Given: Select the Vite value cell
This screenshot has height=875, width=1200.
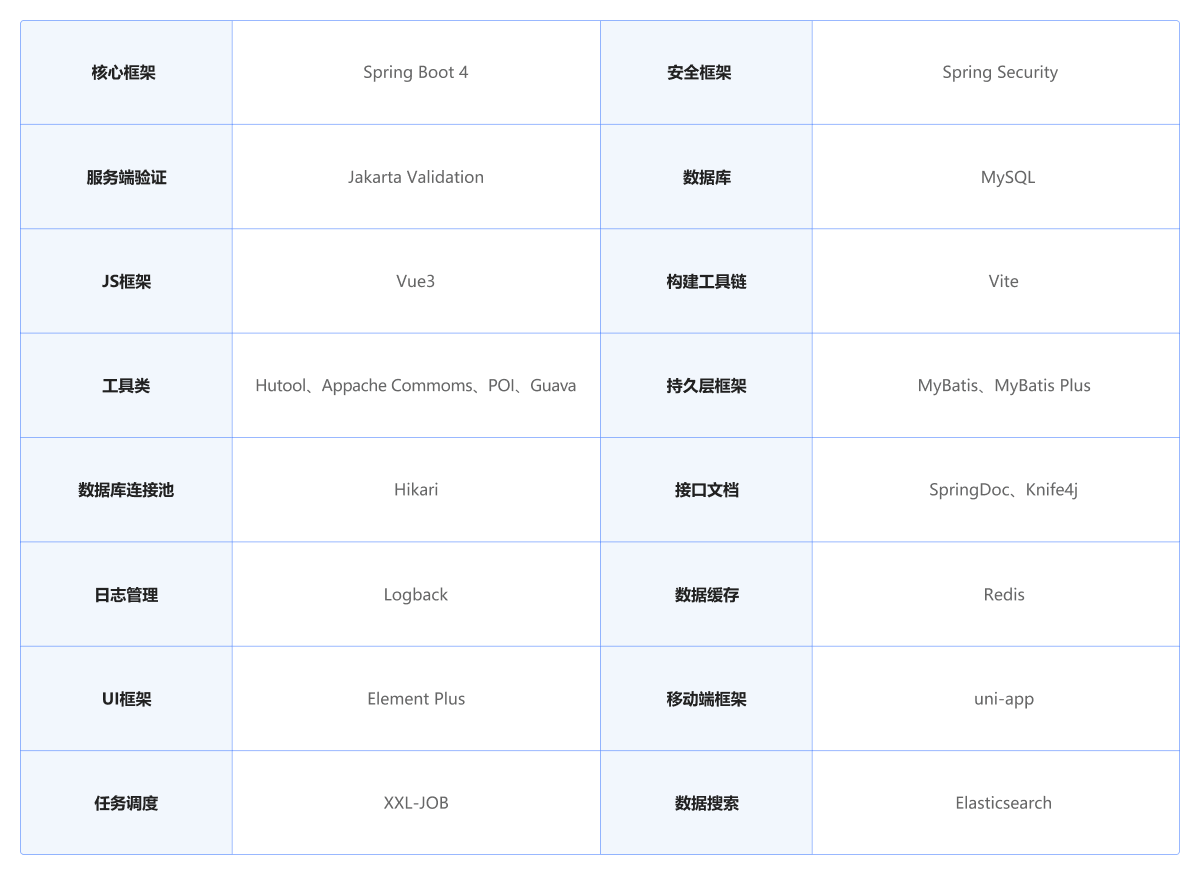Looking at the screenshot, I should pos(996,281).
